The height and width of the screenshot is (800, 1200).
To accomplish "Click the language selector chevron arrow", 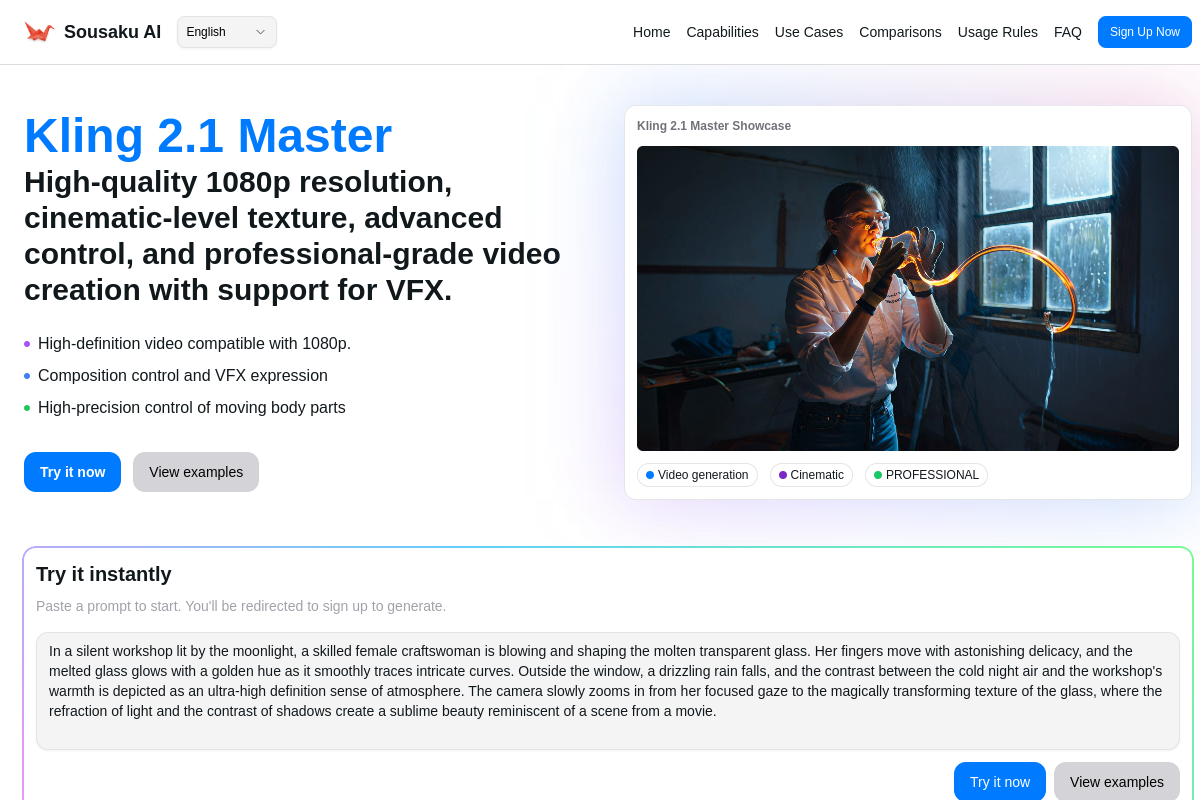I will 260,32.
